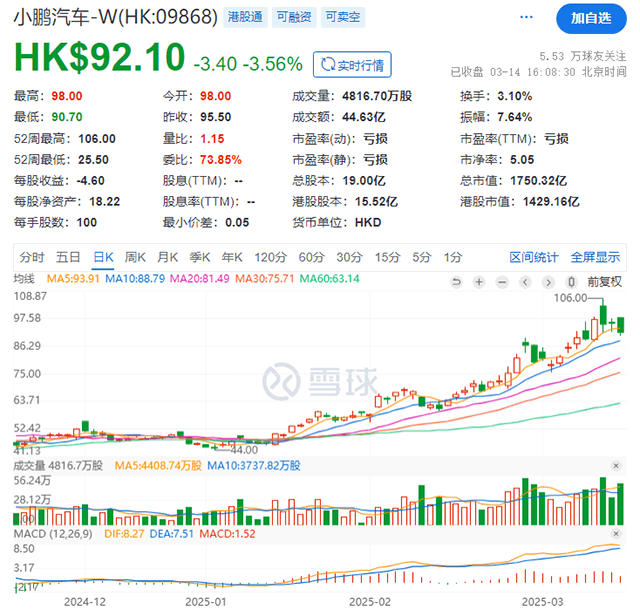Click the chart pan left arrow icon
This screenshot has width=640, height=610.
pyautogui.click(x=525, y=282)
